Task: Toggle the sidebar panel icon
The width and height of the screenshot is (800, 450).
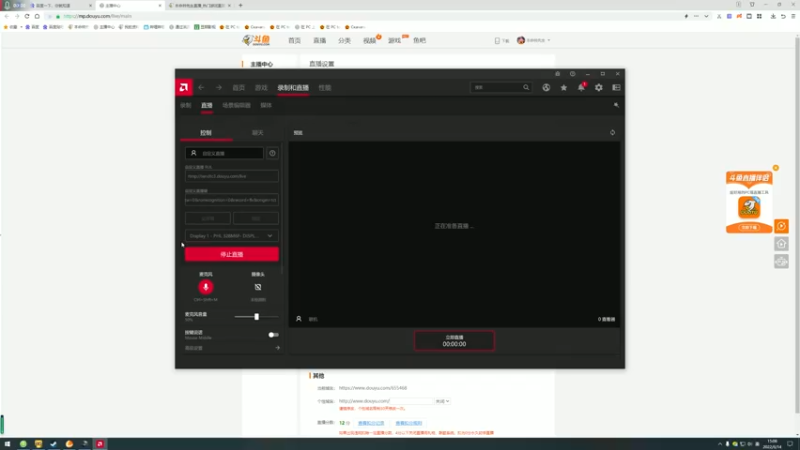Action: (616, 88)
